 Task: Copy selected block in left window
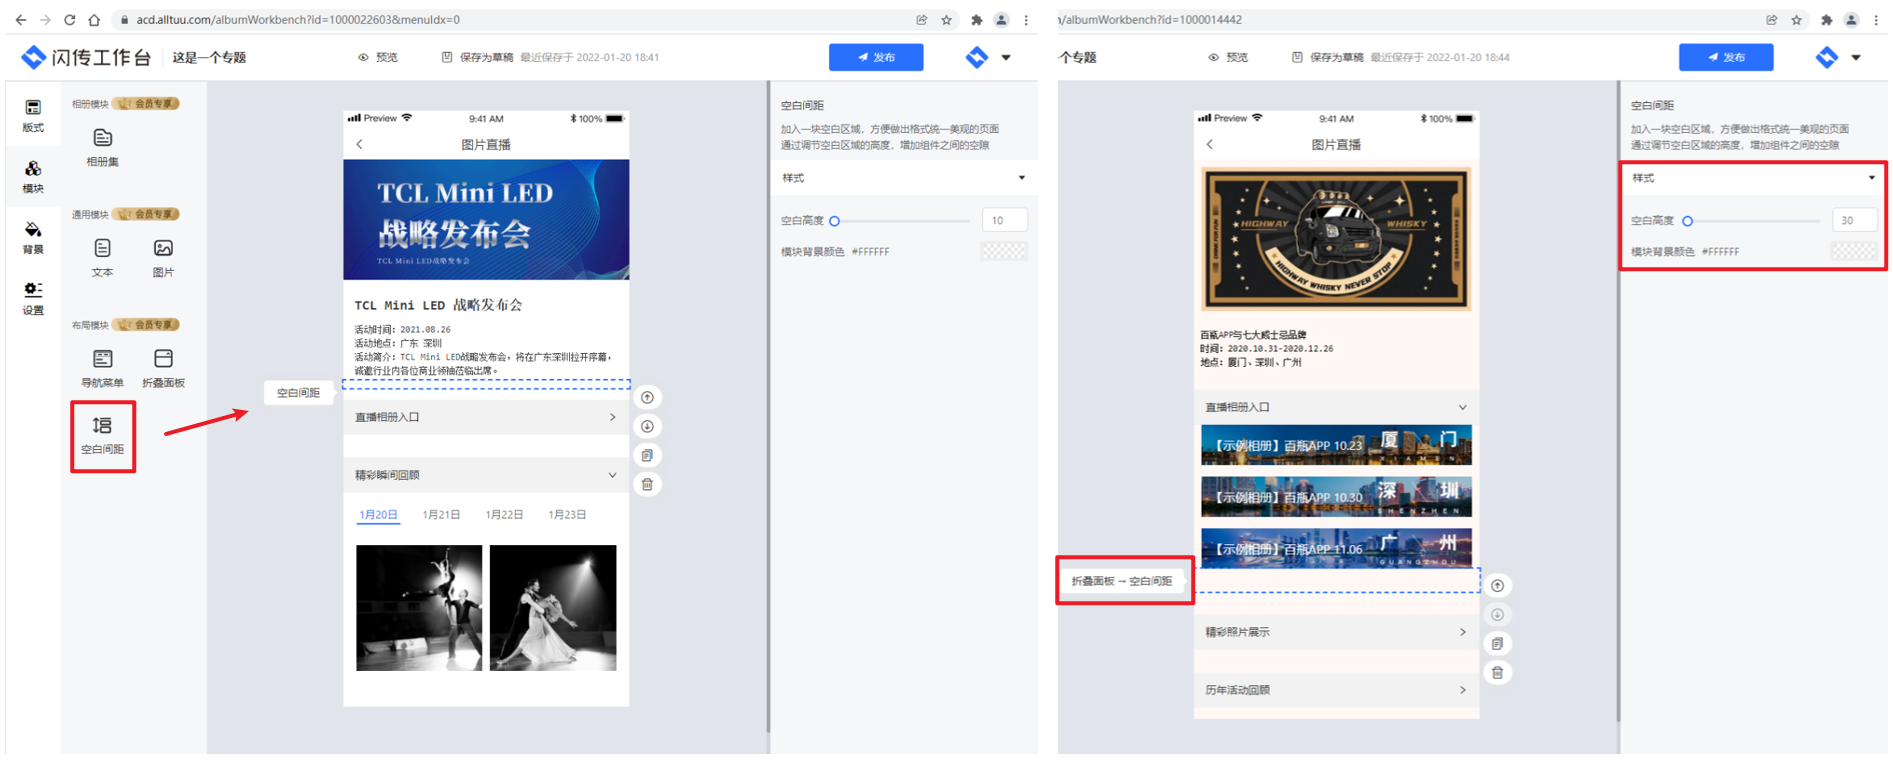(x=648, y=456)
